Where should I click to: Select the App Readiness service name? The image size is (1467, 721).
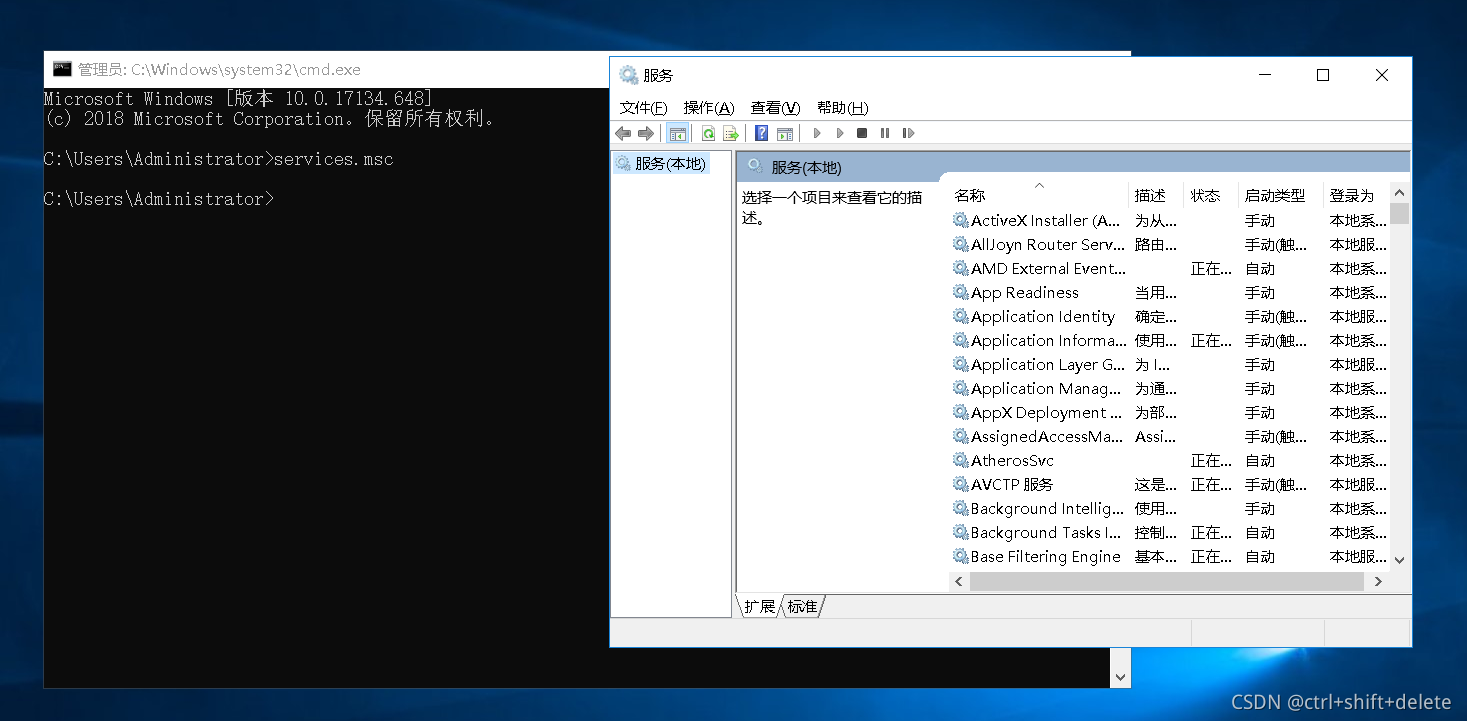click(1025, 292)
